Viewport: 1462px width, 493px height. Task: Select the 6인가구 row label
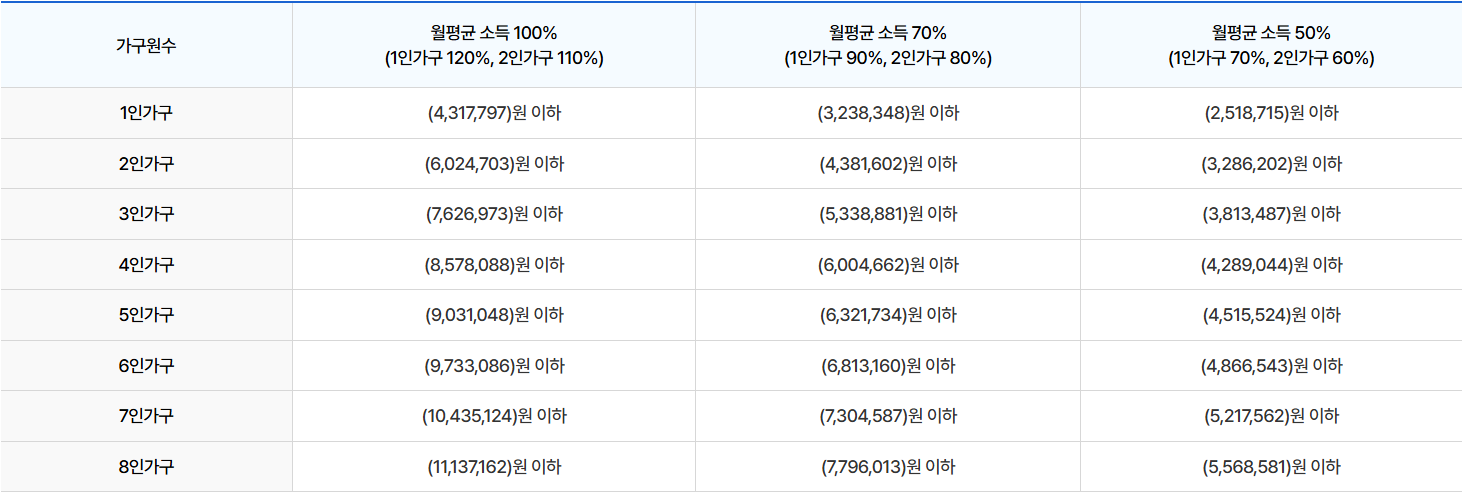click(x=146, y=366)
